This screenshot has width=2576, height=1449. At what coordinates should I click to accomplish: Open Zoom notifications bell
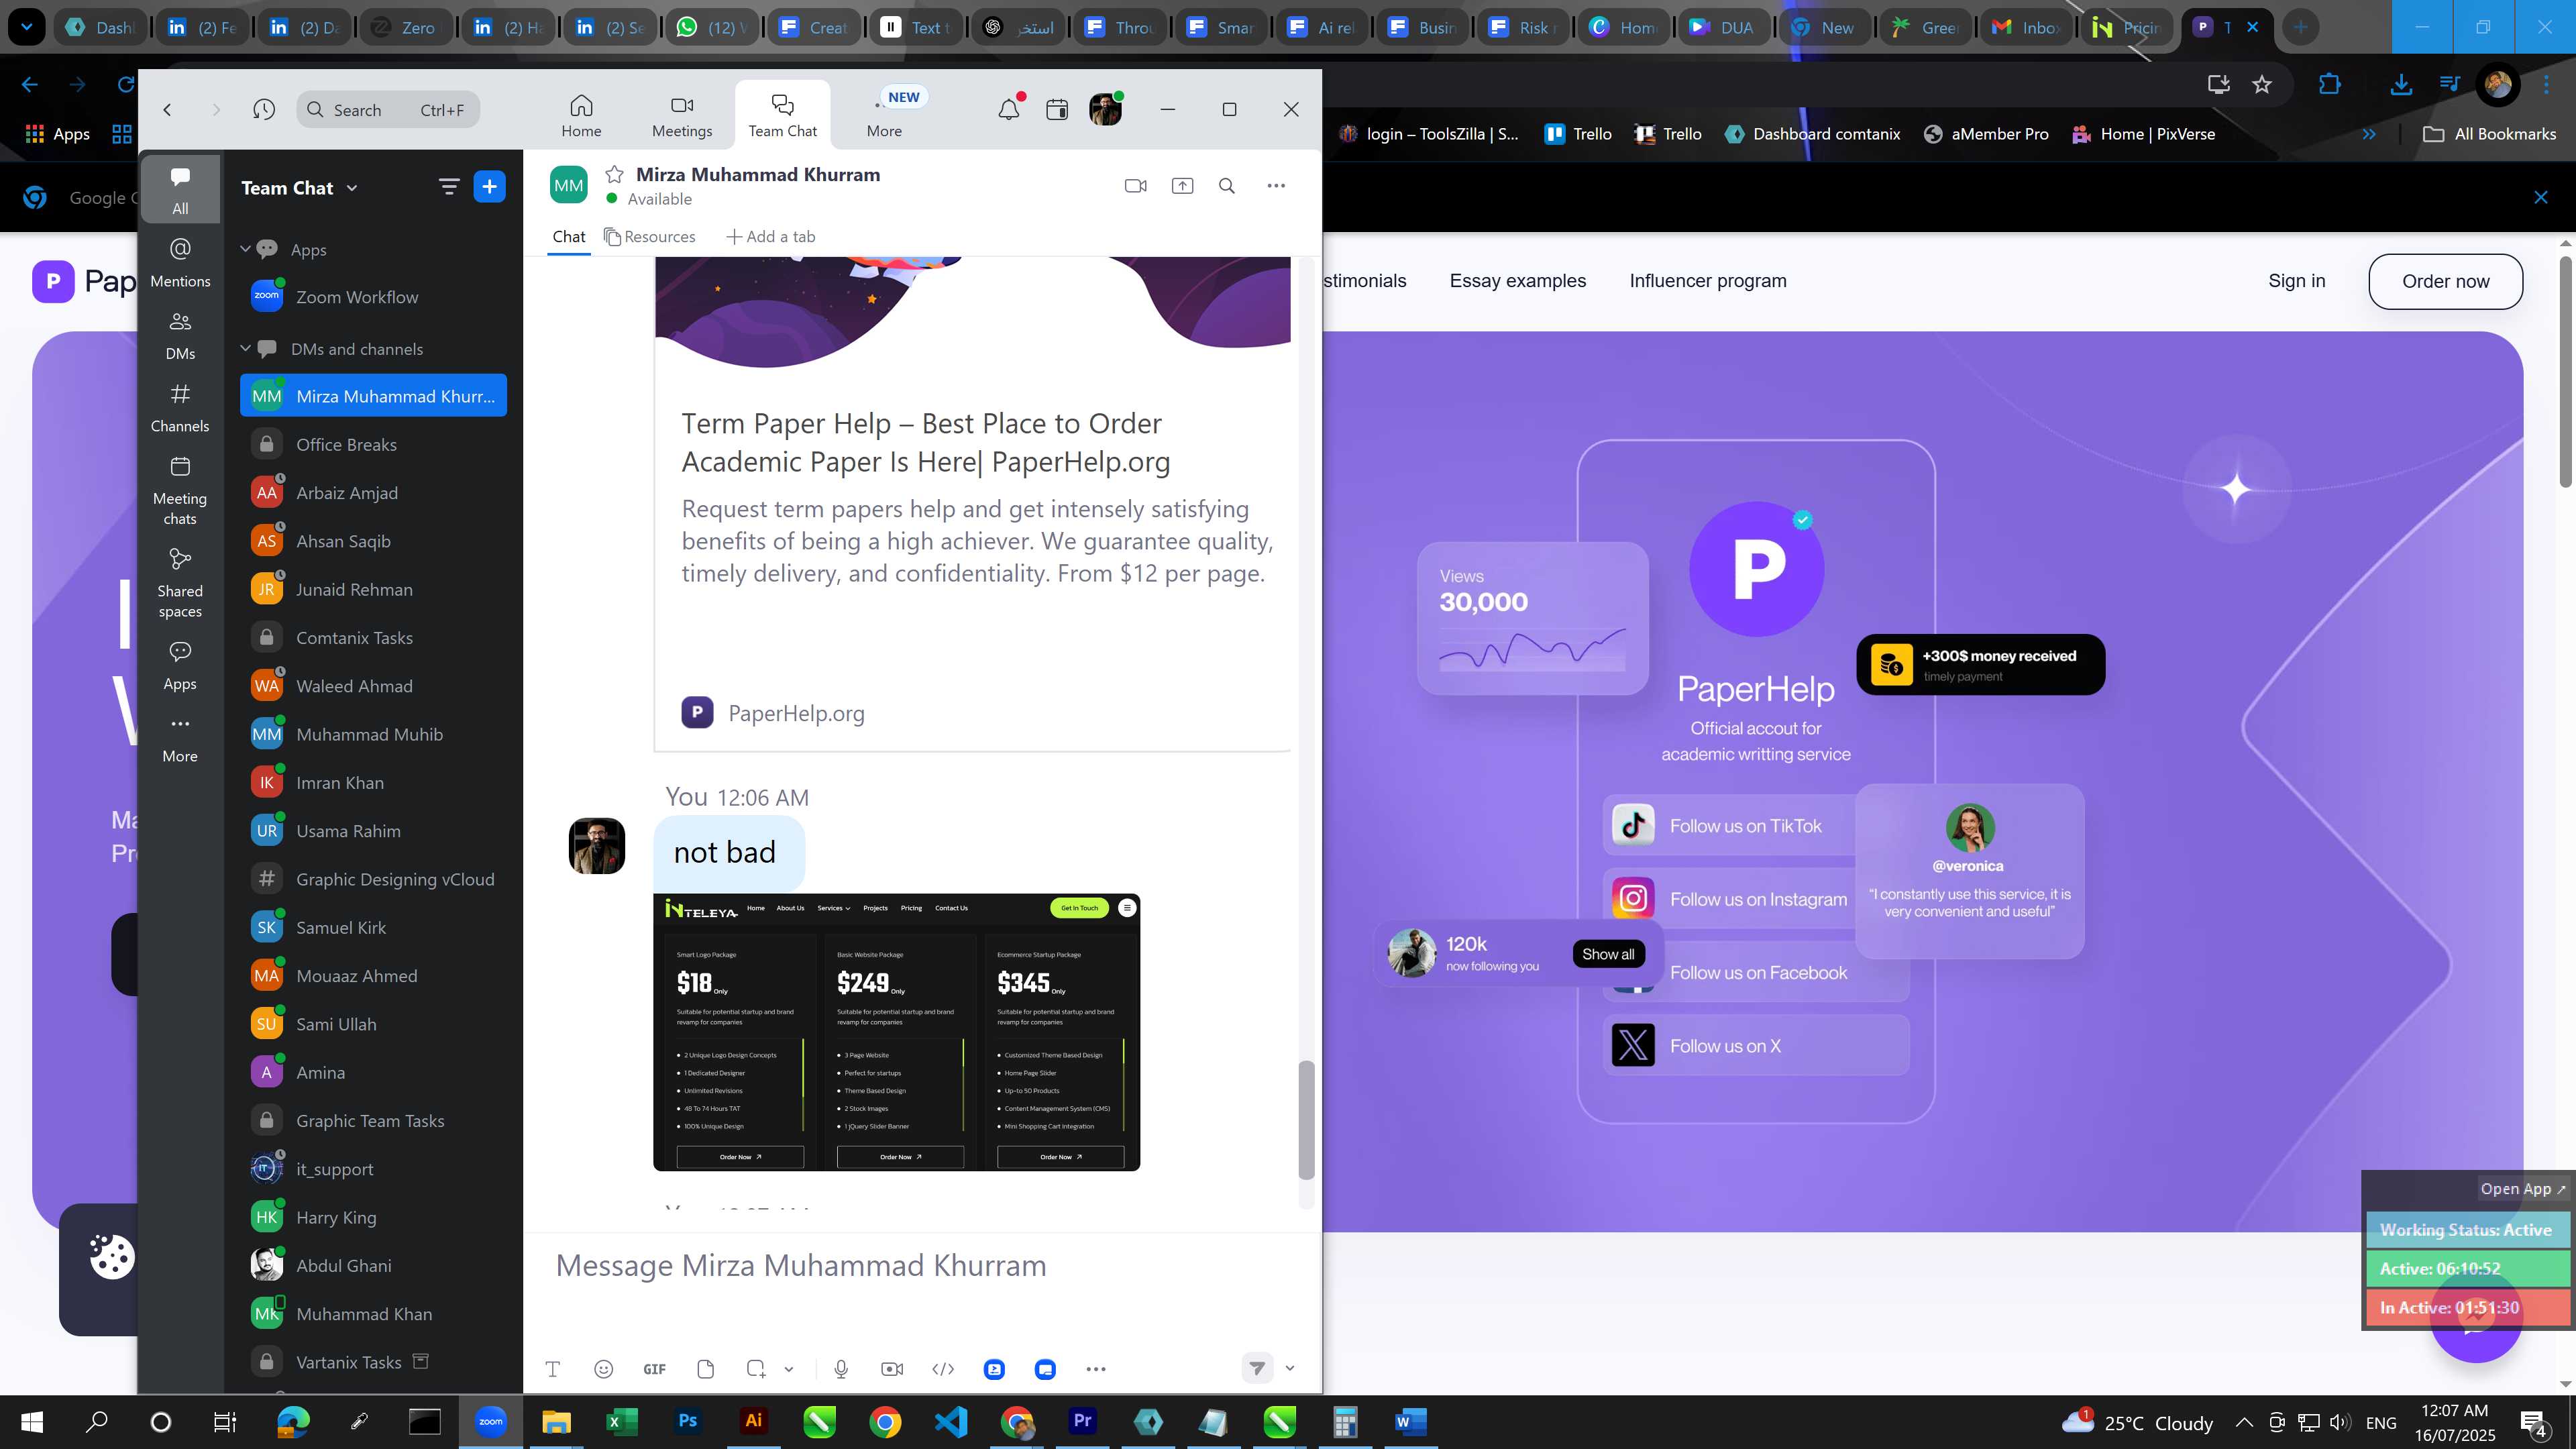1009,109
